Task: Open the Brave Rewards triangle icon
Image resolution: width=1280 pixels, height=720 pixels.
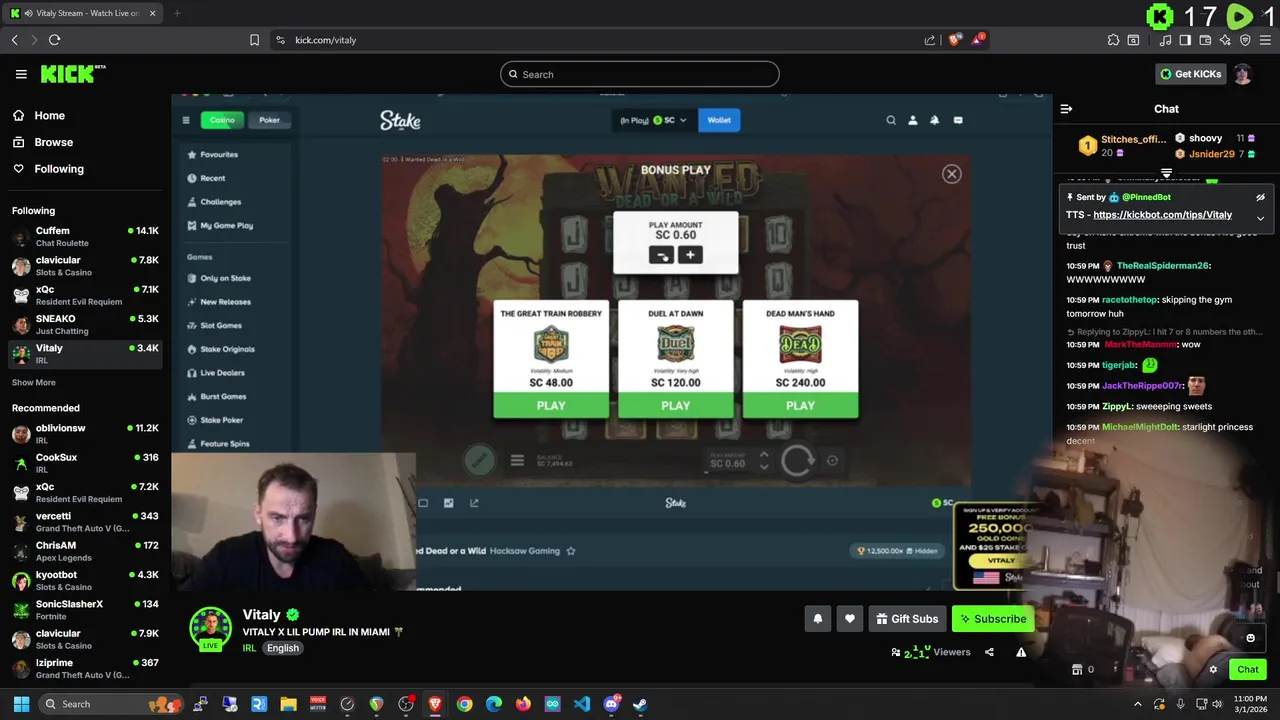Action: point(978,40)
